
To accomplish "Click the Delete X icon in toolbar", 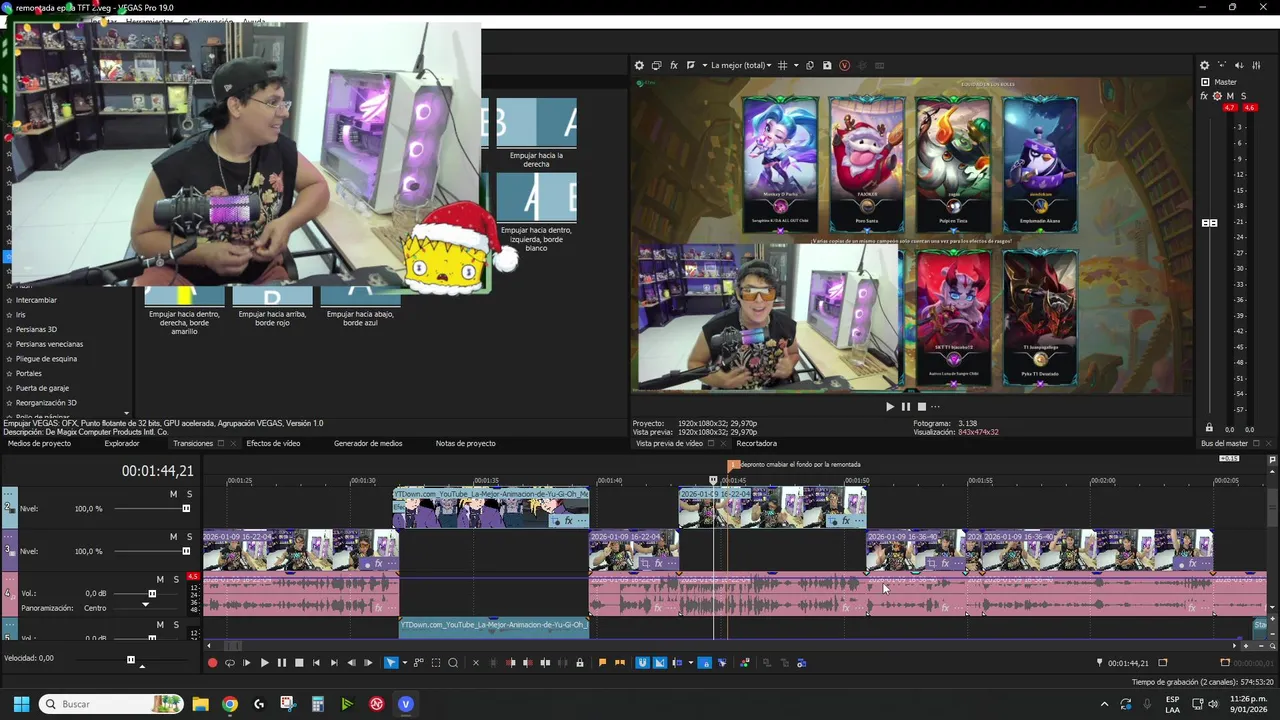I will (476, 662).
